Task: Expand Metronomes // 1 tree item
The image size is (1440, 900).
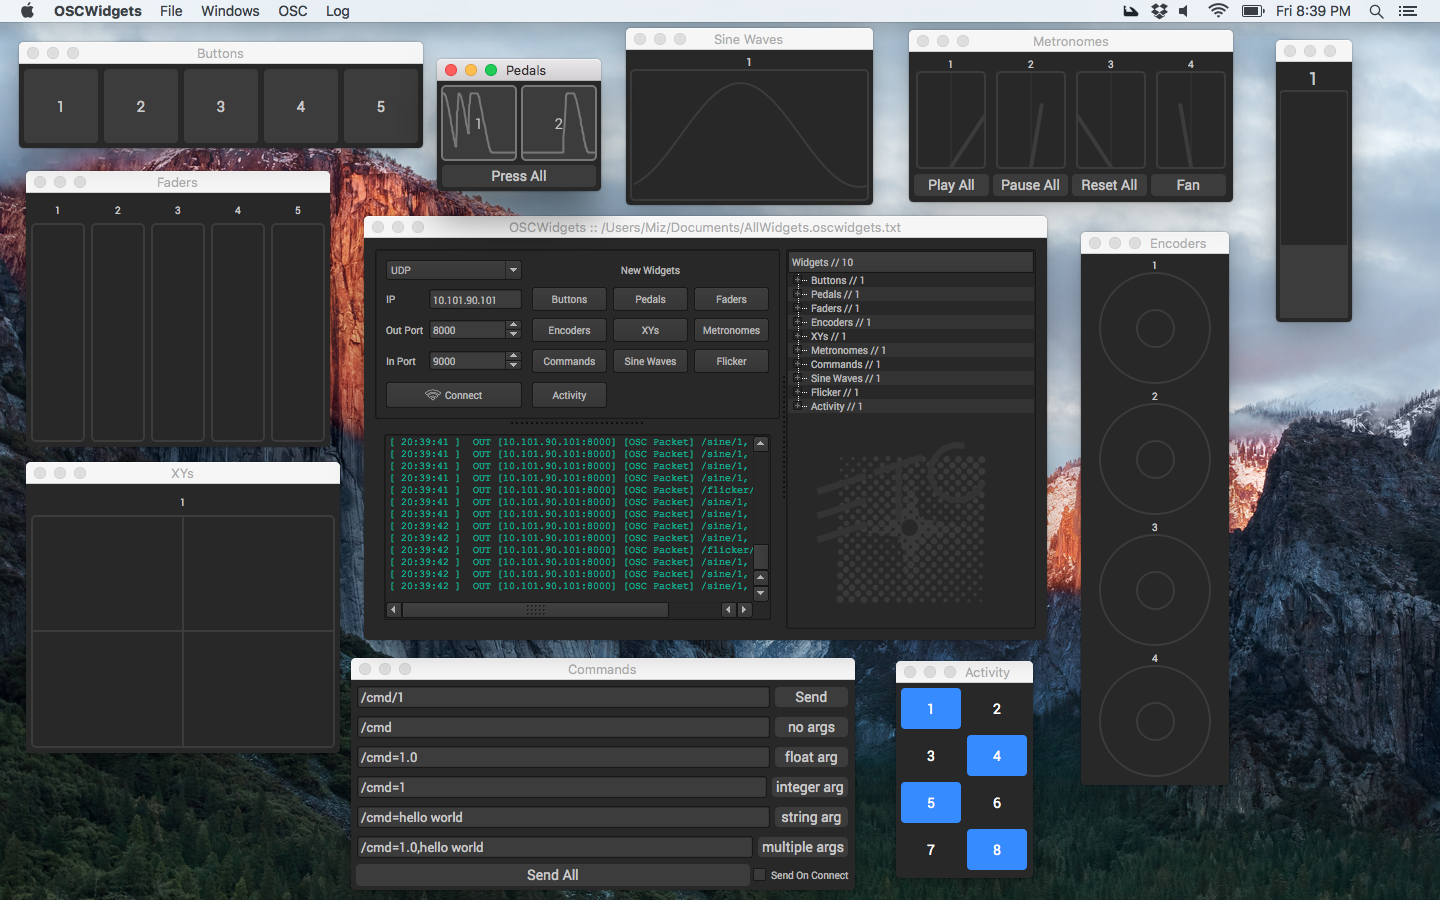Action: coord(799,351)
